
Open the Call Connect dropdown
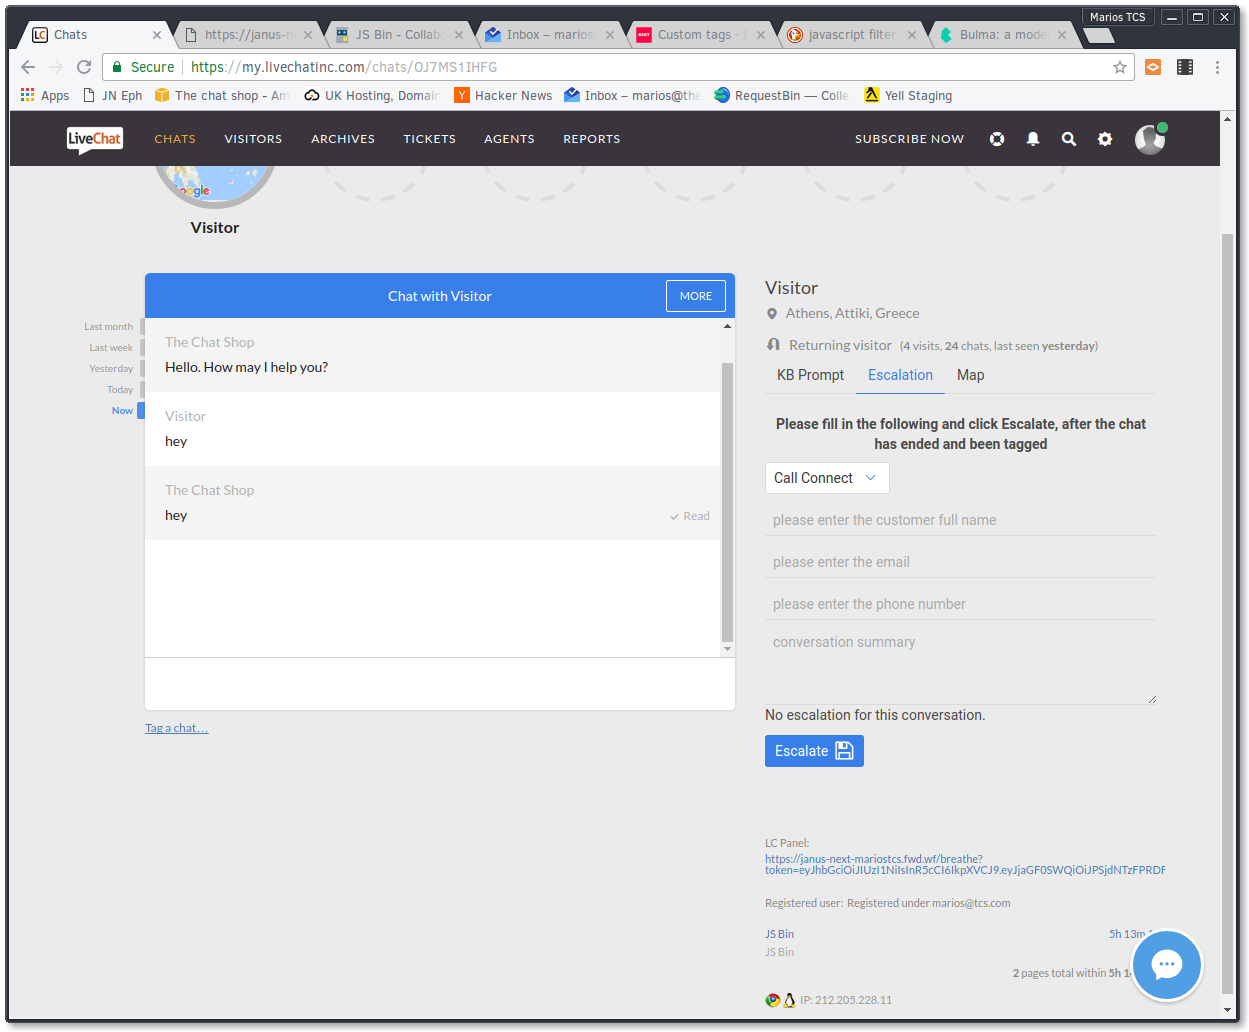pos(827,478)
